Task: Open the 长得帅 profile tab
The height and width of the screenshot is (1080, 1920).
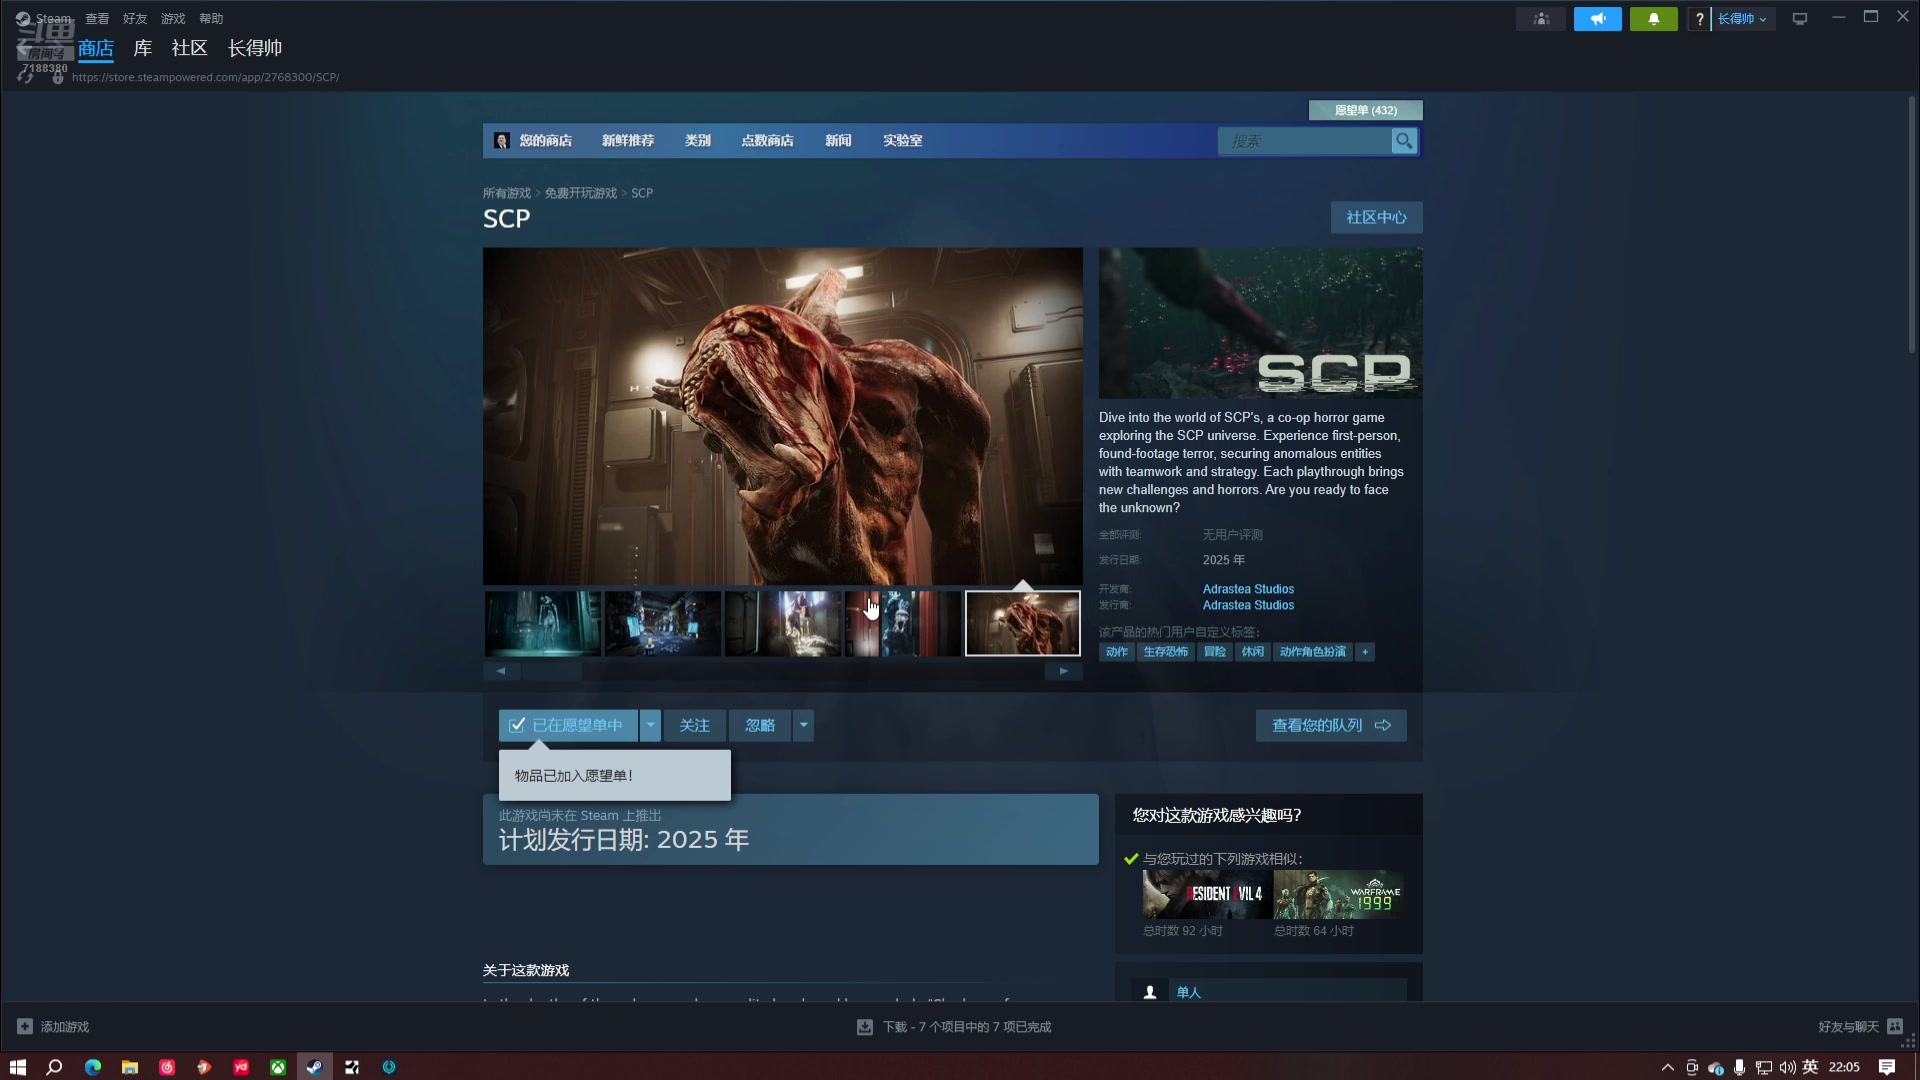Action: 255,48
